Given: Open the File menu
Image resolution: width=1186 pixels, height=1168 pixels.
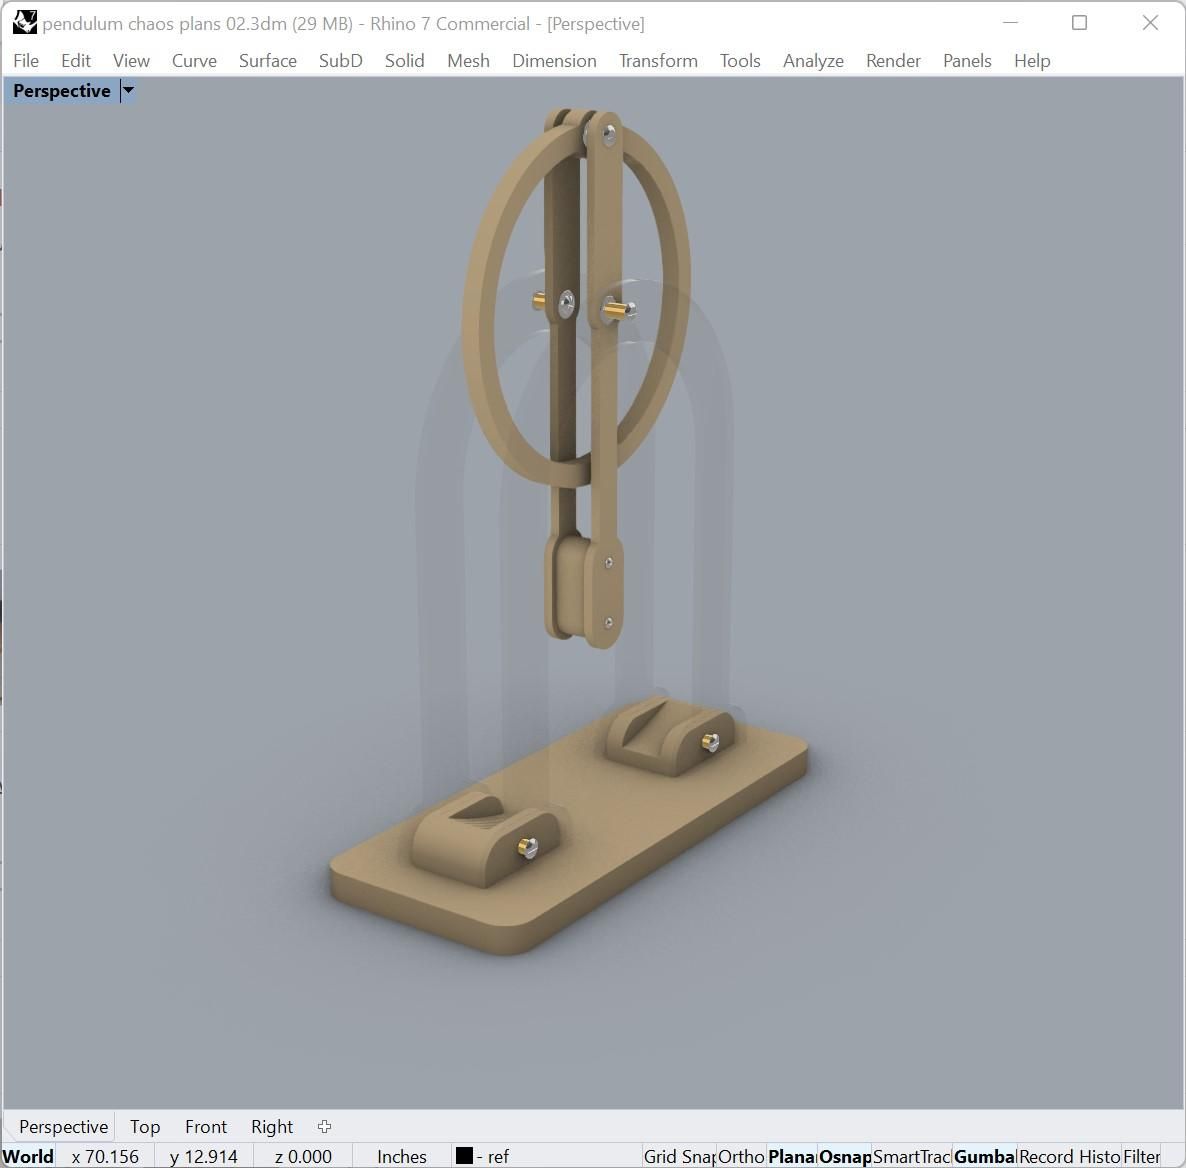Looking at the screenshot, I should pos(26,60).
